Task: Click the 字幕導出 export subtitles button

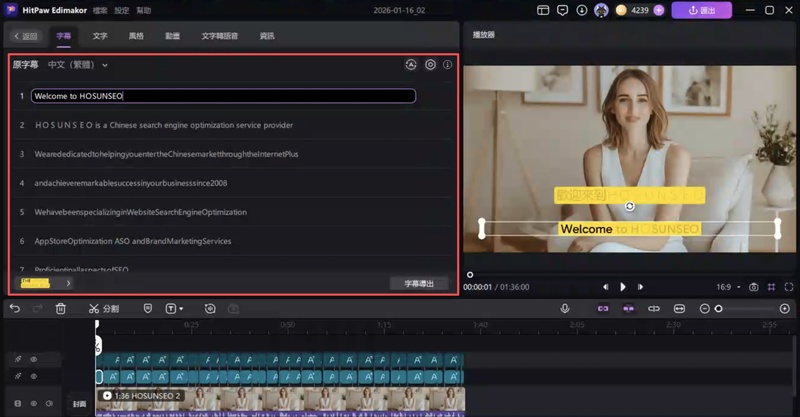Action: coord(418,284)
